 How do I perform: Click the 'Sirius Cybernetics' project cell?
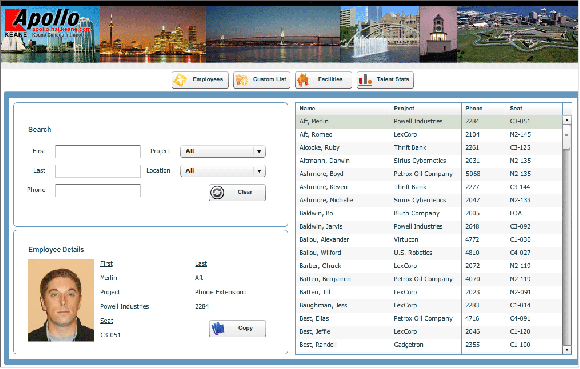420,161
